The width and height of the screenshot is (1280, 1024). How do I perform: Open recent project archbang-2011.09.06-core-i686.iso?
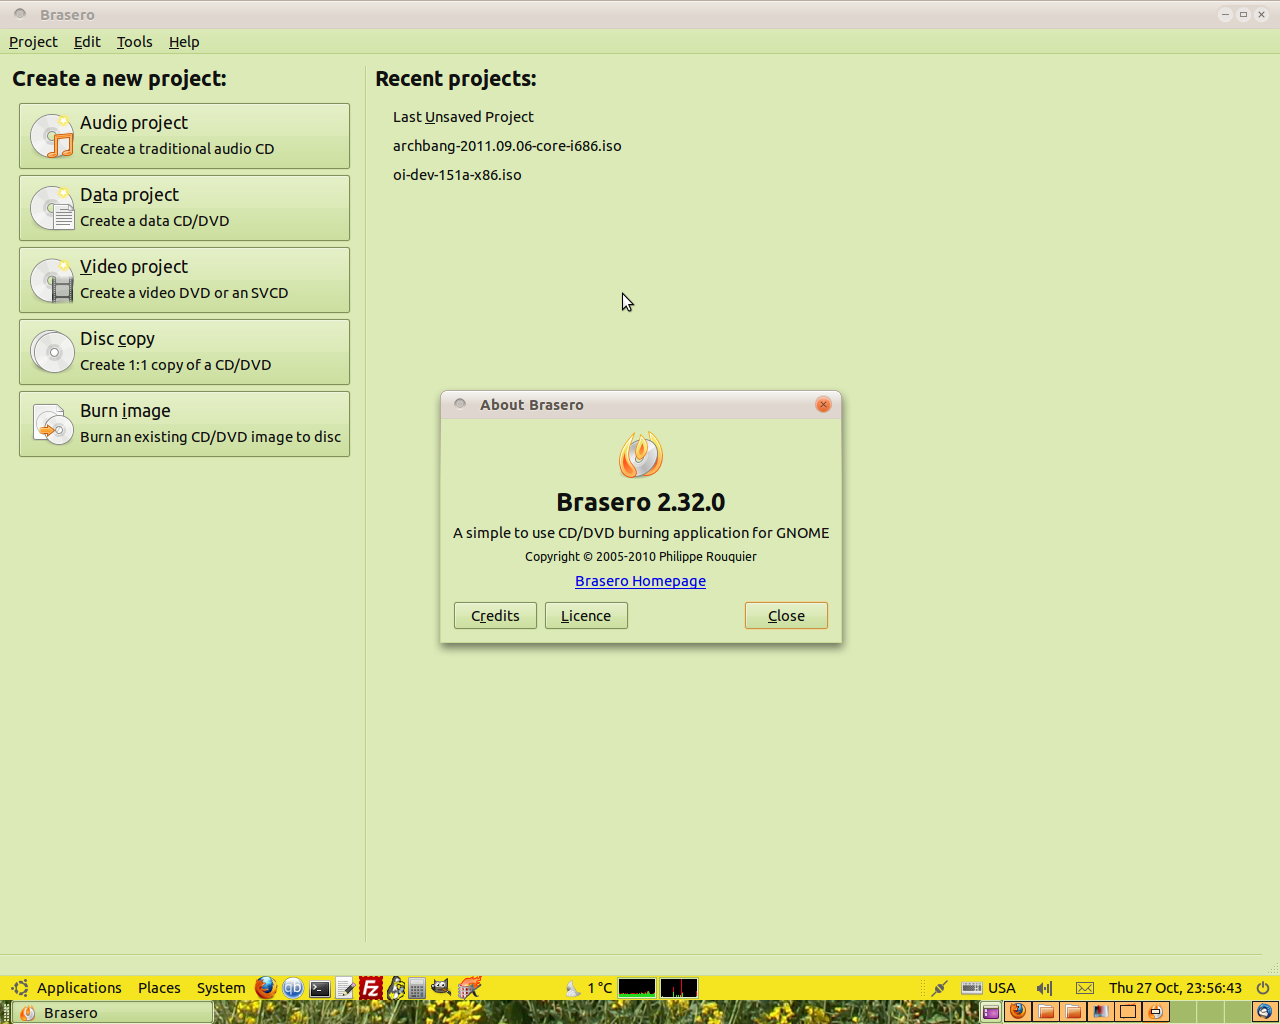(507, 146)
